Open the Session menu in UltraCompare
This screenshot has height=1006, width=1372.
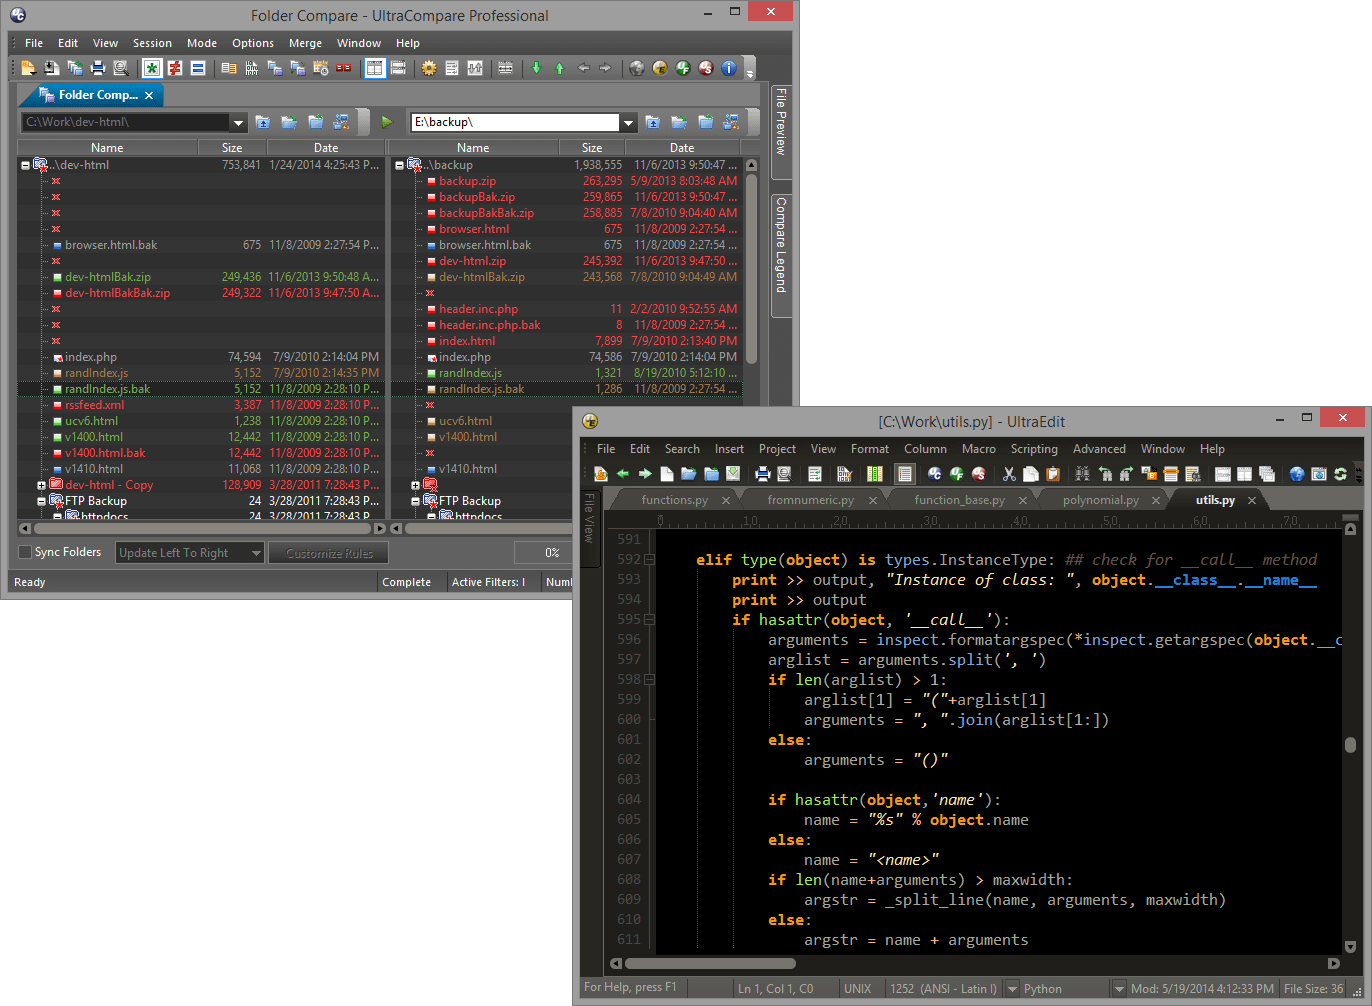click(152, 43)
